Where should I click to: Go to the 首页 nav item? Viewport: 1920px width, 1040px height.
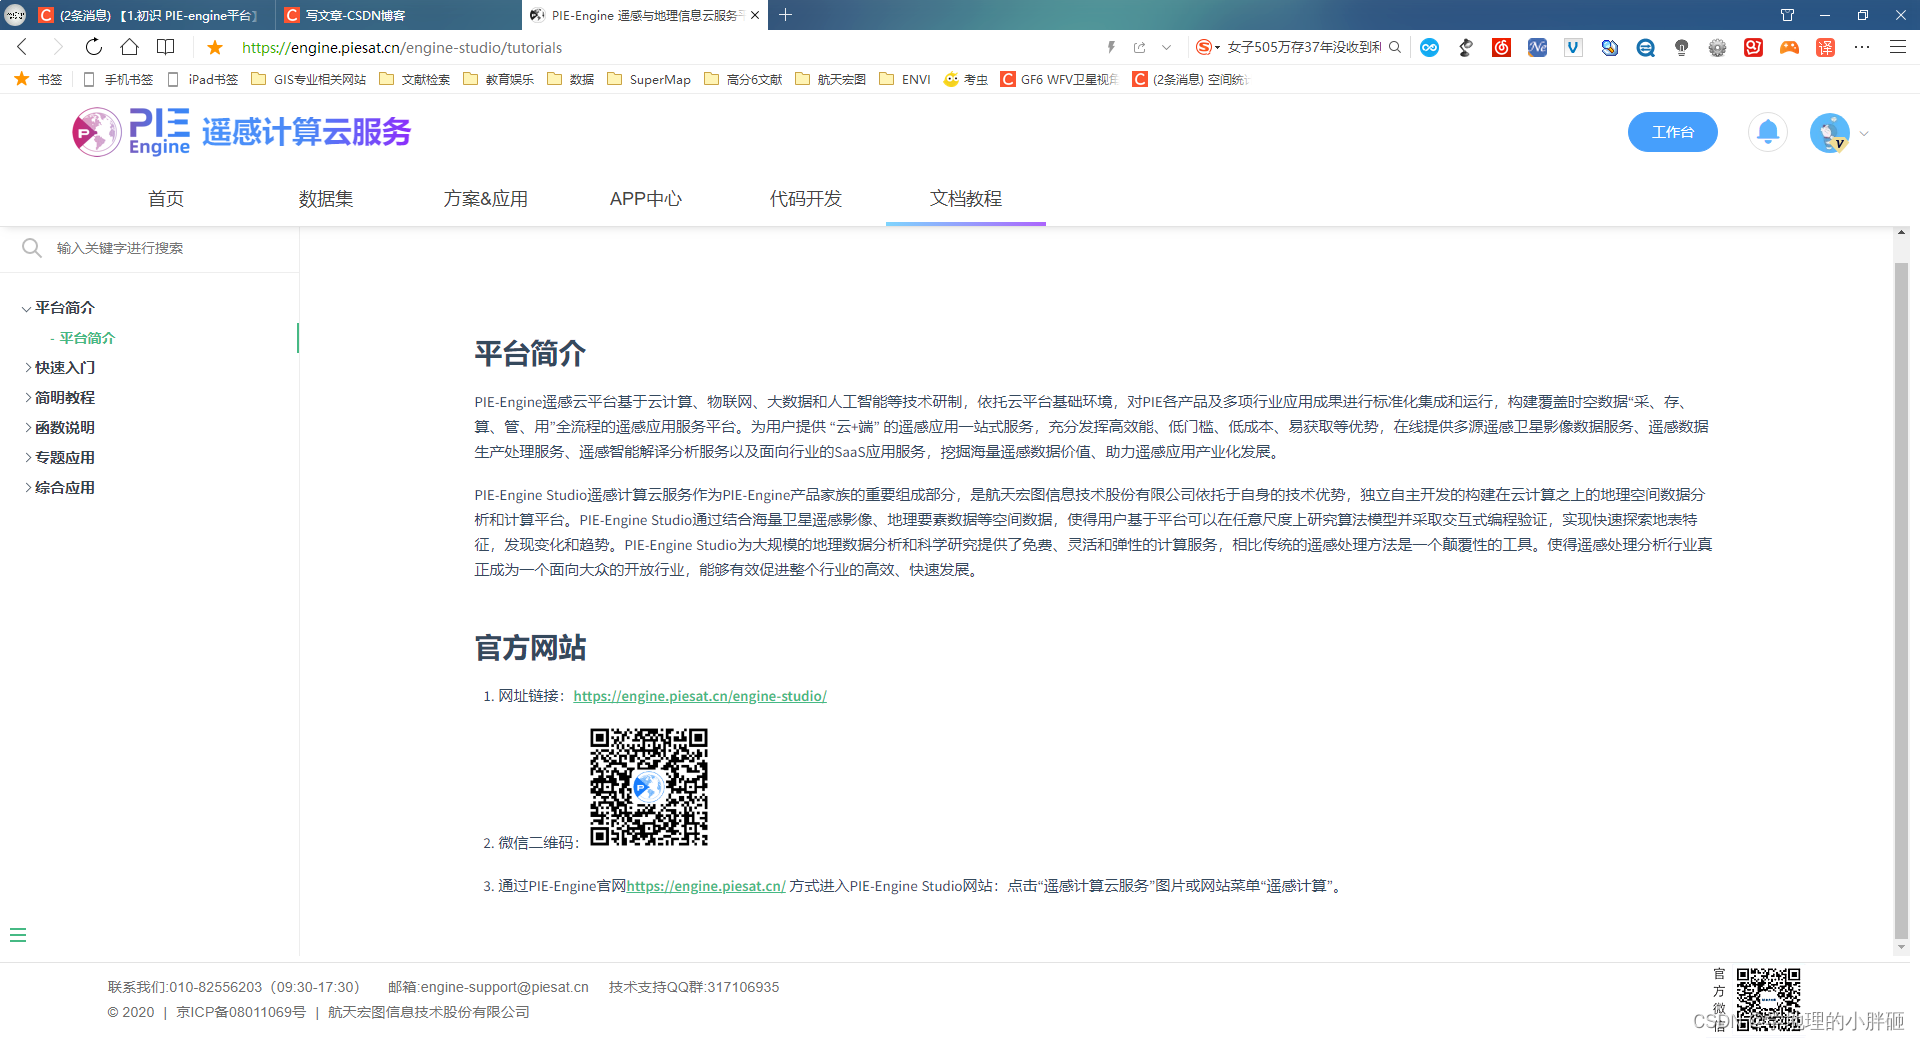pyautogui.click(x=166, y=199)
